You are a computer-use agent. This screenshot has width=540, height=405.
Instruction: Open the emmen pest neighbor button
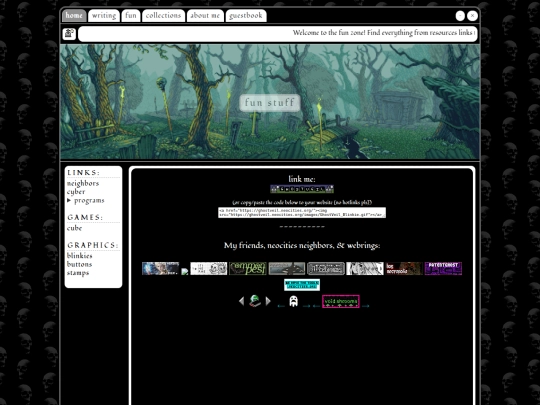[x=248, y=269]
